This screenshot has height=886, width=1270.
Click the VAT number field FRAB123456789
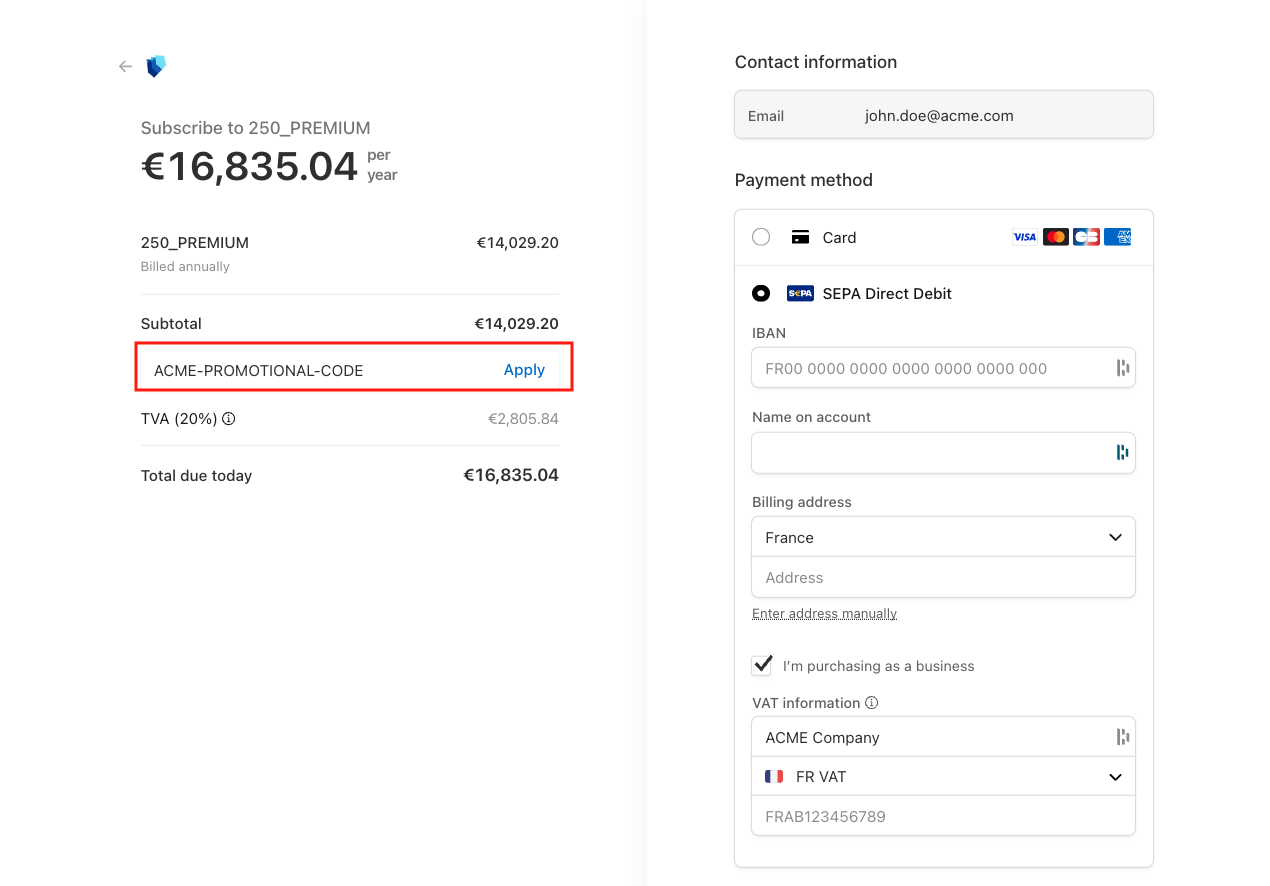click(x=943, y=816)
